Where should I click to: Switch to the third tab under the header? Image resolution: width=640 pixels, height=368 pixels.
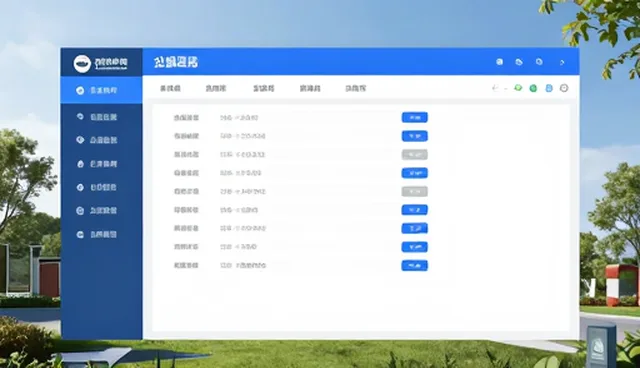click(264, 88)
